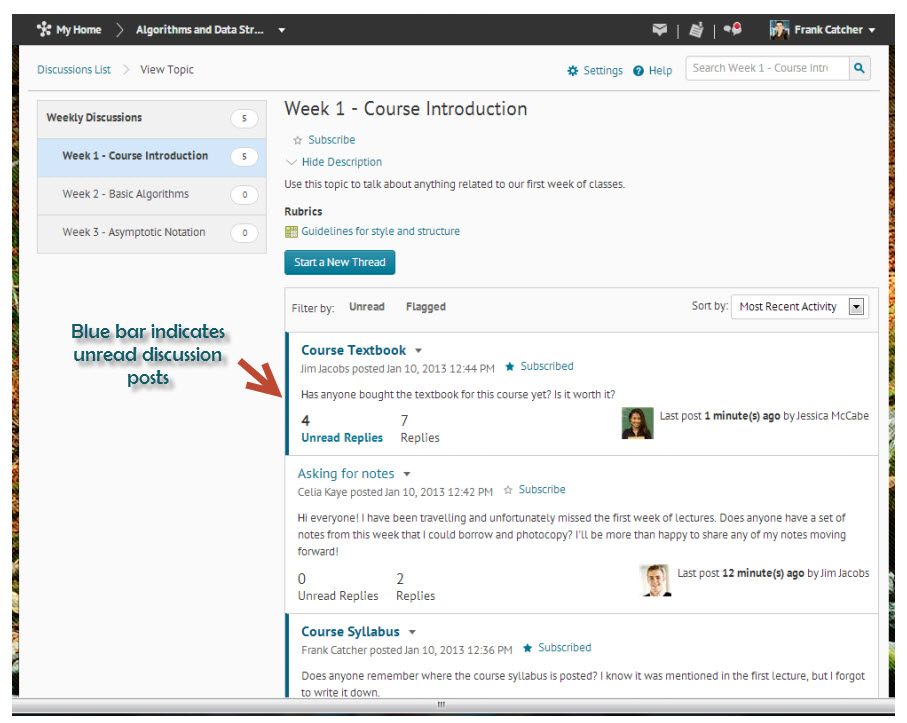
Task: Click the My Home logo icon
Action: pyautogui.click(x=44, y=30)
